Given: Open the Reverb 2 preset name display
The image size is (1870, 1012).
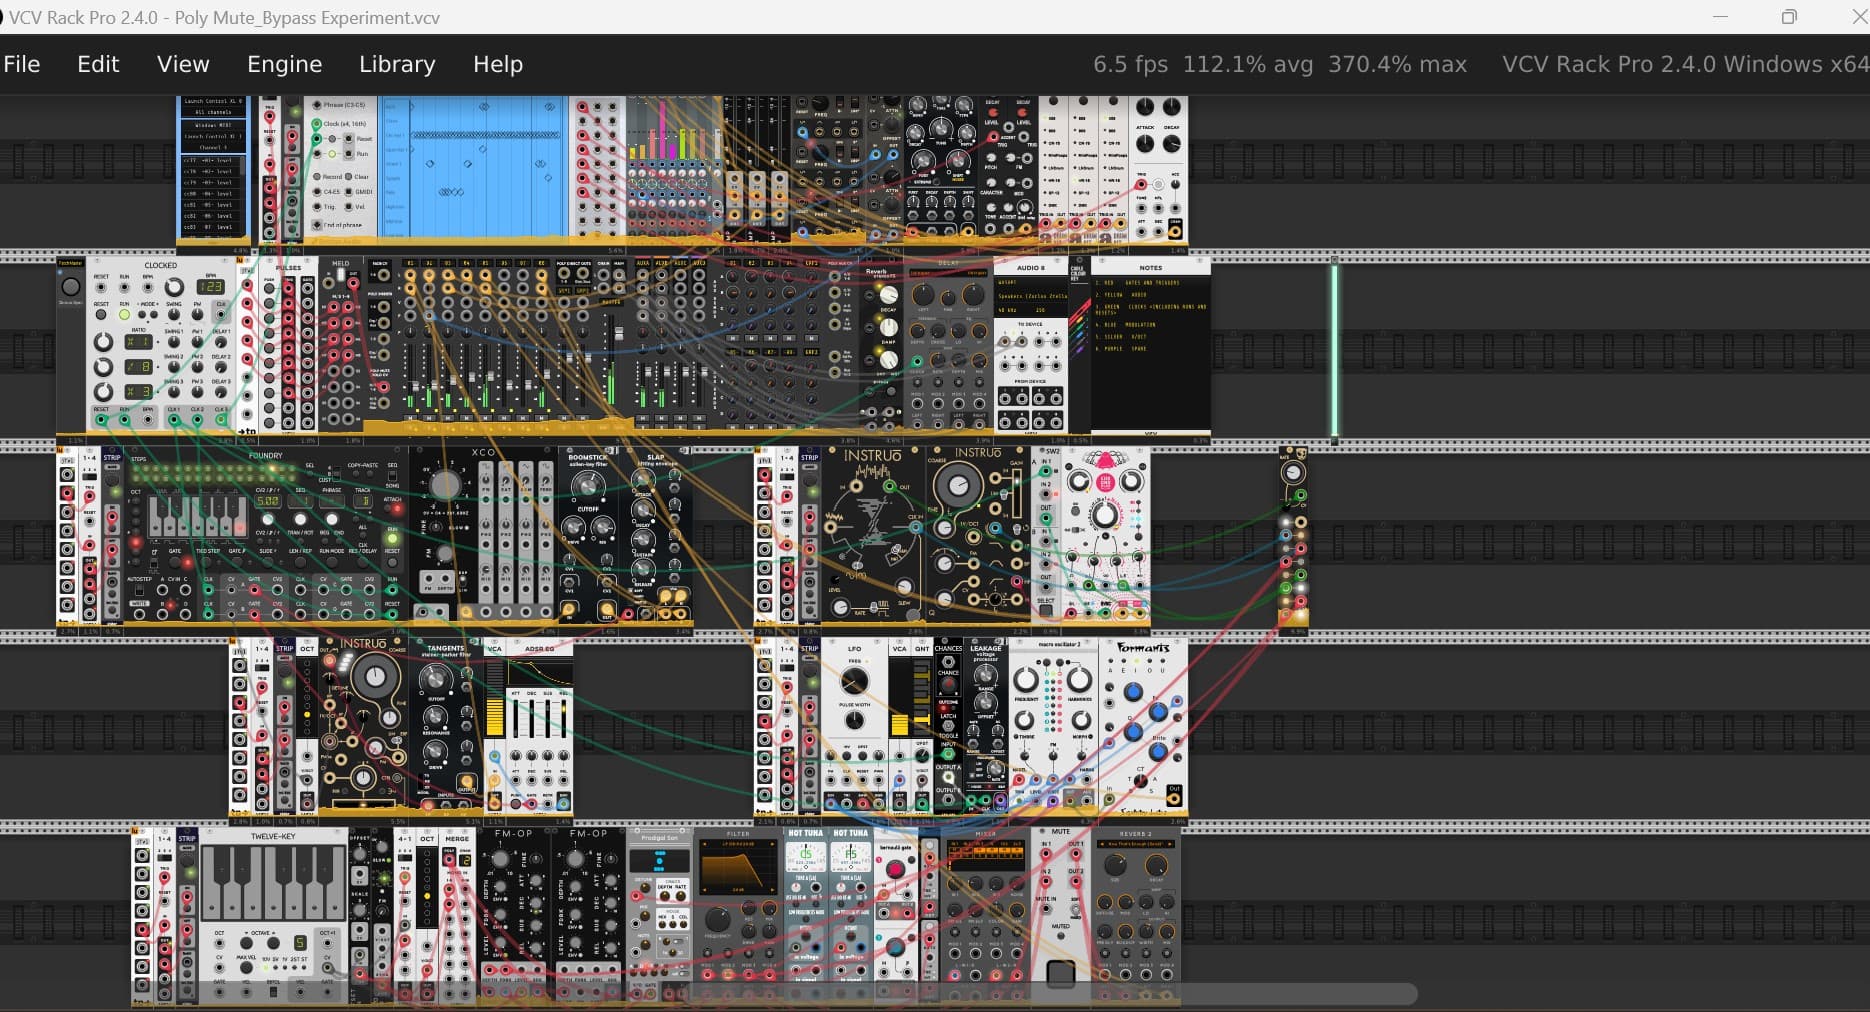Looking at the screenshot, I should [1134, 845].
